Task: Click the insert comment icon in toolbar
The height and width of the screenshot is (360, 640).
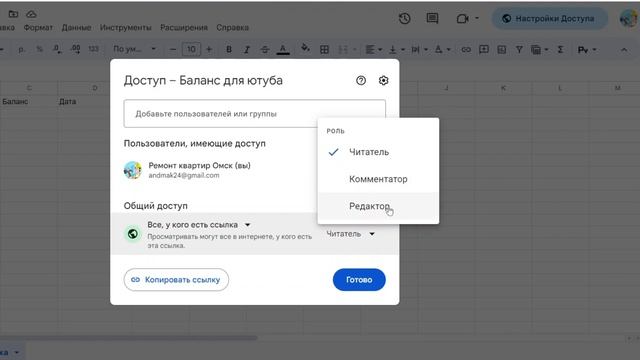Action: [484, 49]
